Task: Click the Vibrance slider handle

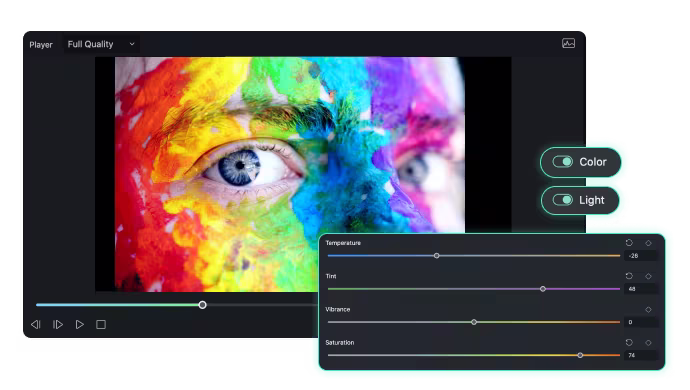Action: (474, 322)
